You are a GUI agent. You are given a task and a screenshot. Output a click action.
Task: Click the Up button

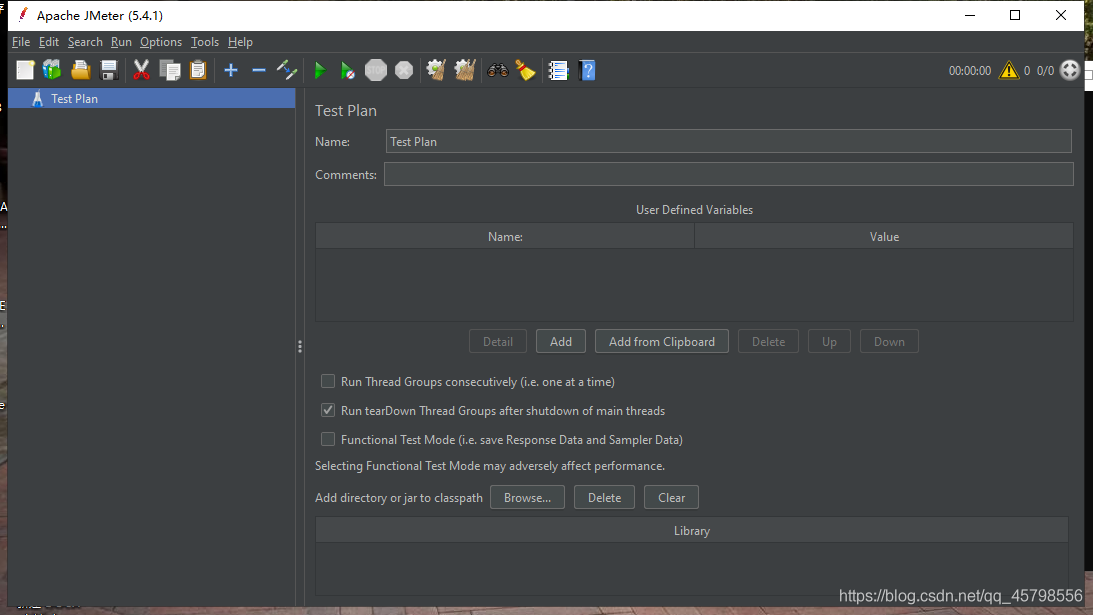829,342
